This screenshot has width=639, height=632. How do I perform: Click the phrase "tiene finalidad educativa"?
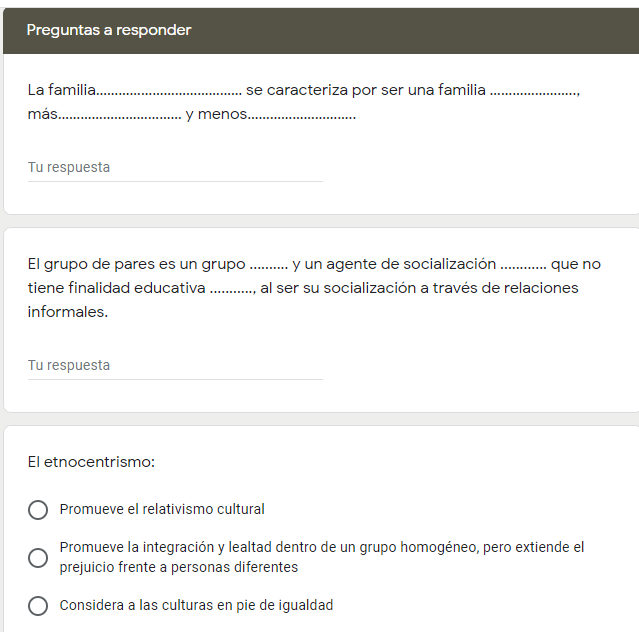click(x=117, y=288)
